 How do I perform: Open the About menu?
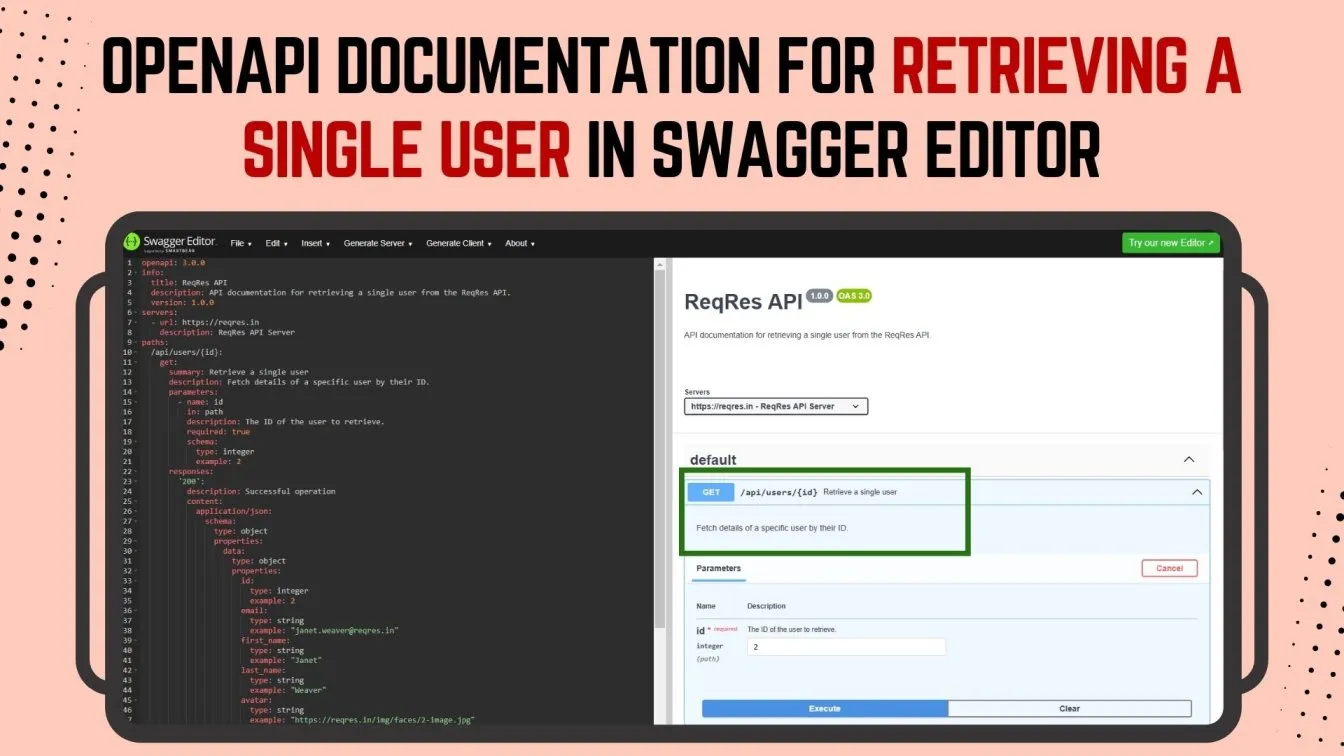520,243
